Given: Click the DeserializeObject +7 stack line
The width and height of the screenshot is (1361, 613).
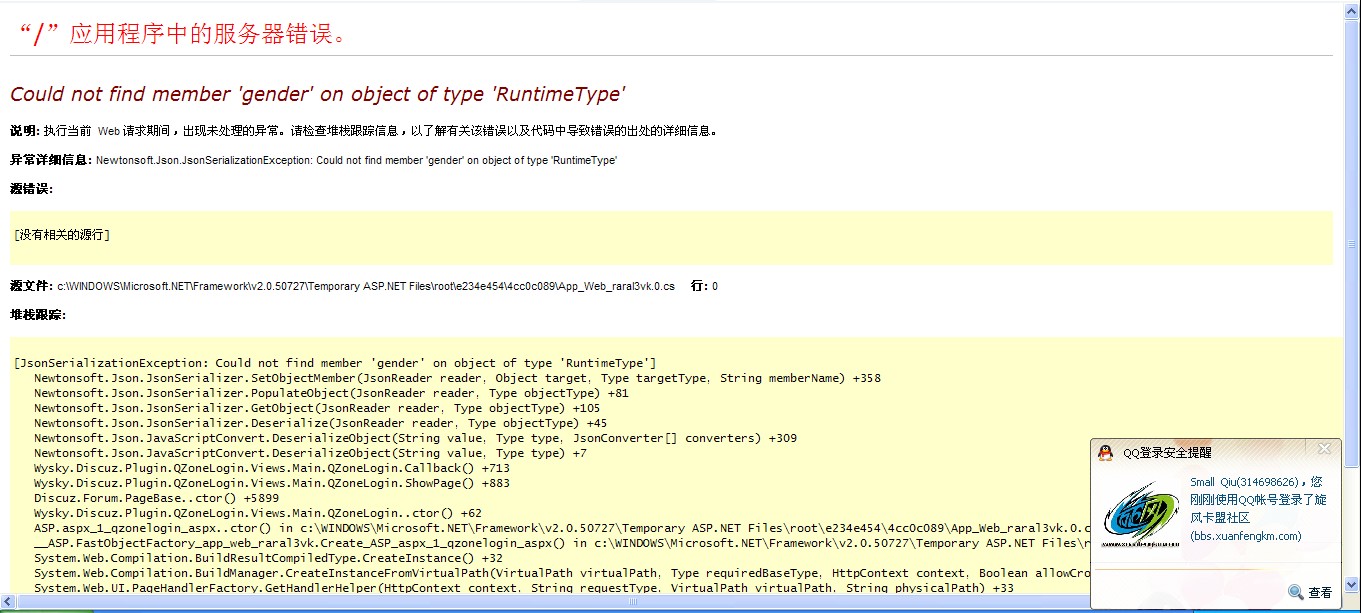Looking at the screenshot, I should [310, 453].
